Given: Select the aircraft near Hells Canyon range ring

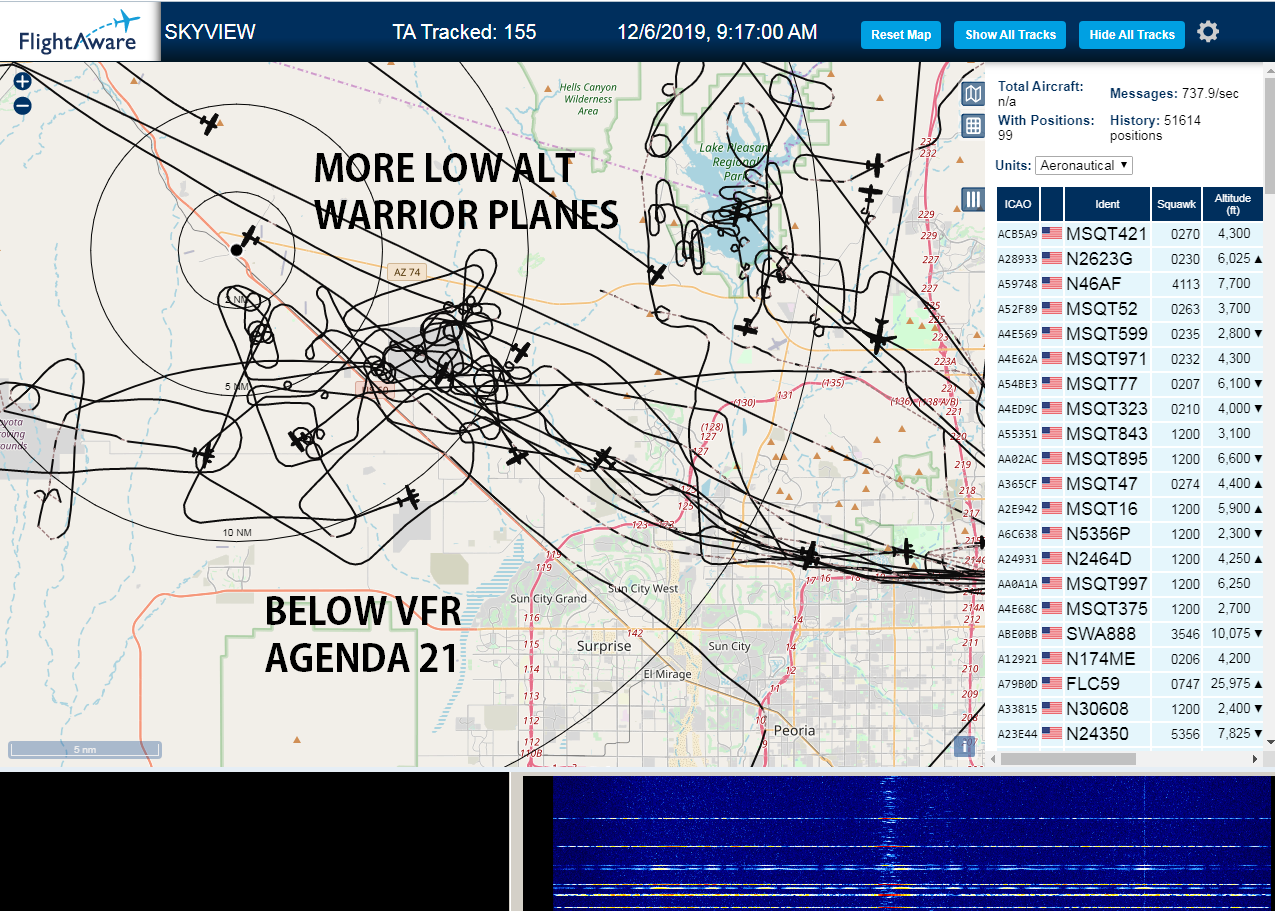Looking at the screenshot, I should pos(209,123).
